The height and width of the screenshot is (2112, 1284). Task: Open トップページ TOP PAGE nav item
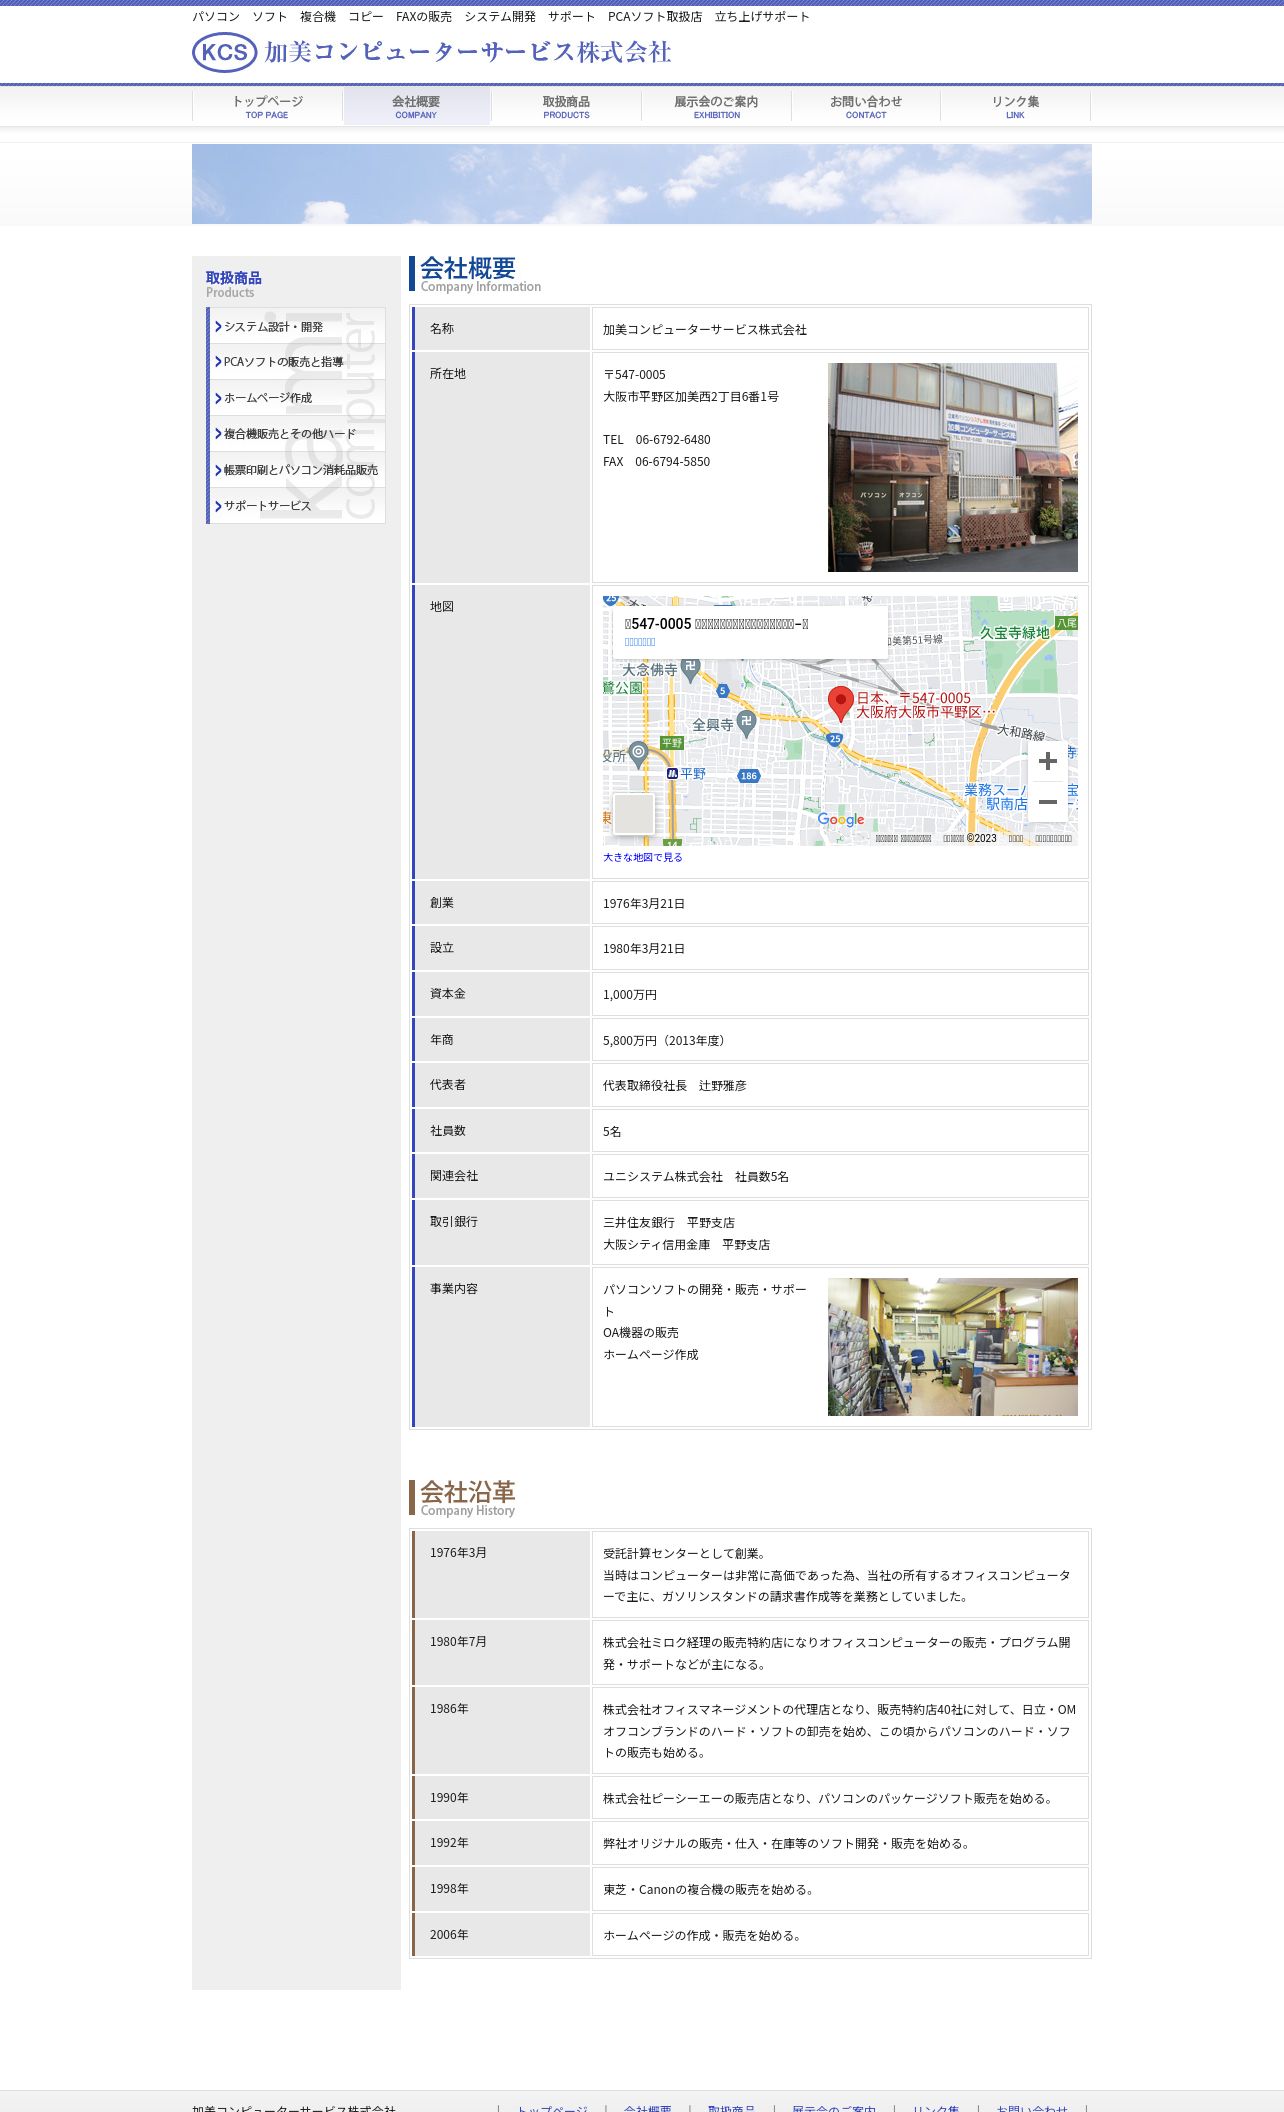click(x=267, y=106)
